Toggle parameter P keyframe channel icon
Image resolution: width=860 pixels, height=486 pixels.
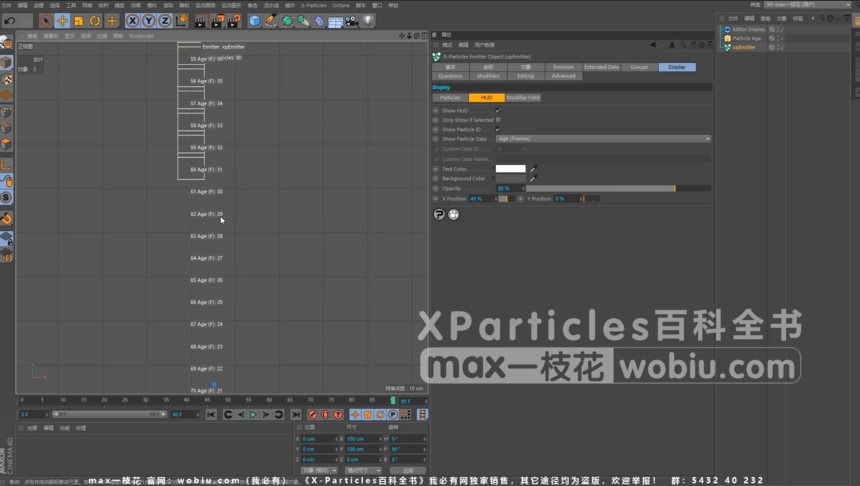393,415
